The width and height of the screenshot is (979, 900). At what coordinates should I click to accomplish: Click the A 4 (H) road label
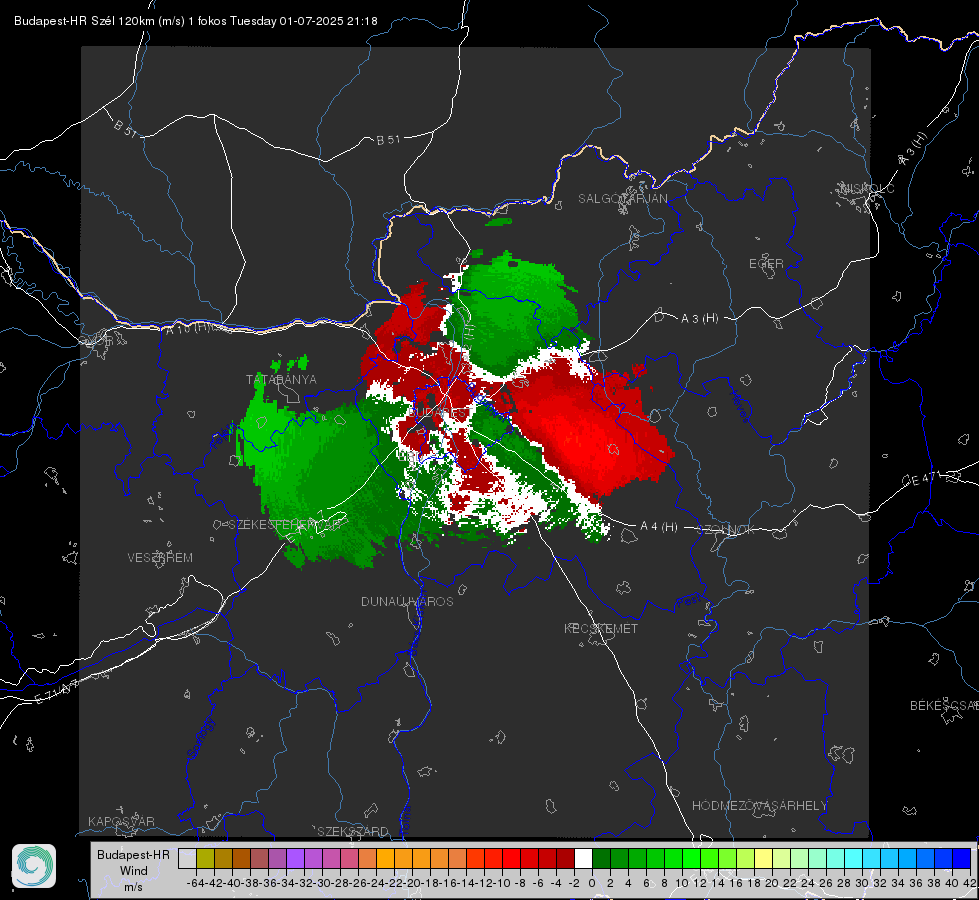(x=659, y=527)
